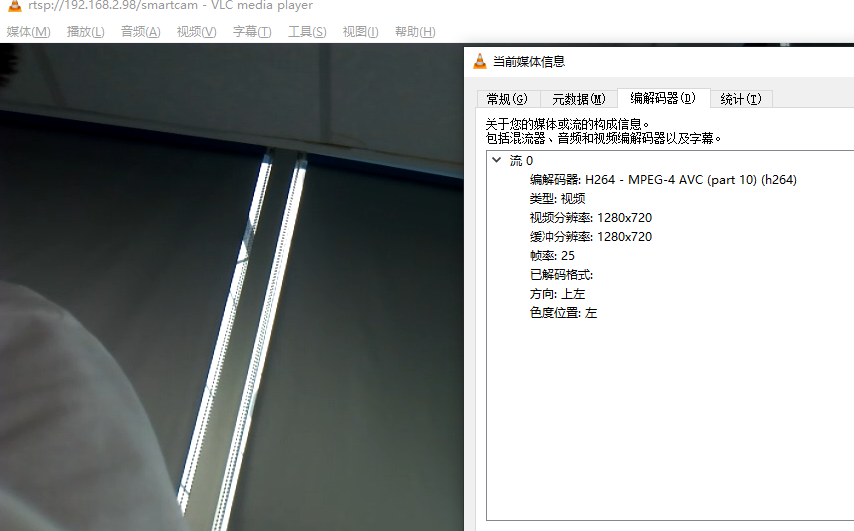This screenshot has width=854, height=531.
Task: Select the 流 0 tree item
Action: pyautogui.click(x=521, y=161)
